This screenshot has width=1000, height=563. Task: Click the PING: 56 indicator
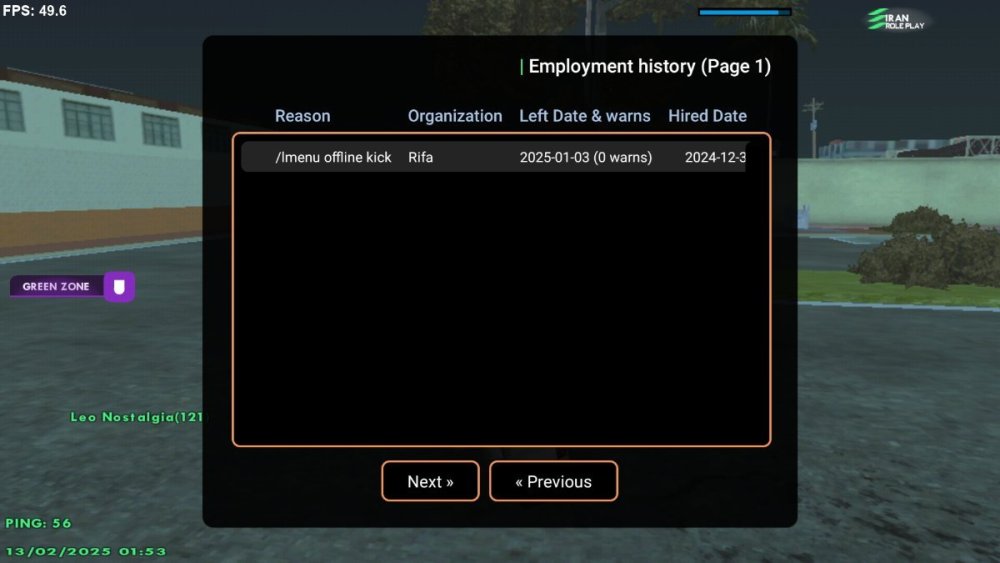(38, 523)
